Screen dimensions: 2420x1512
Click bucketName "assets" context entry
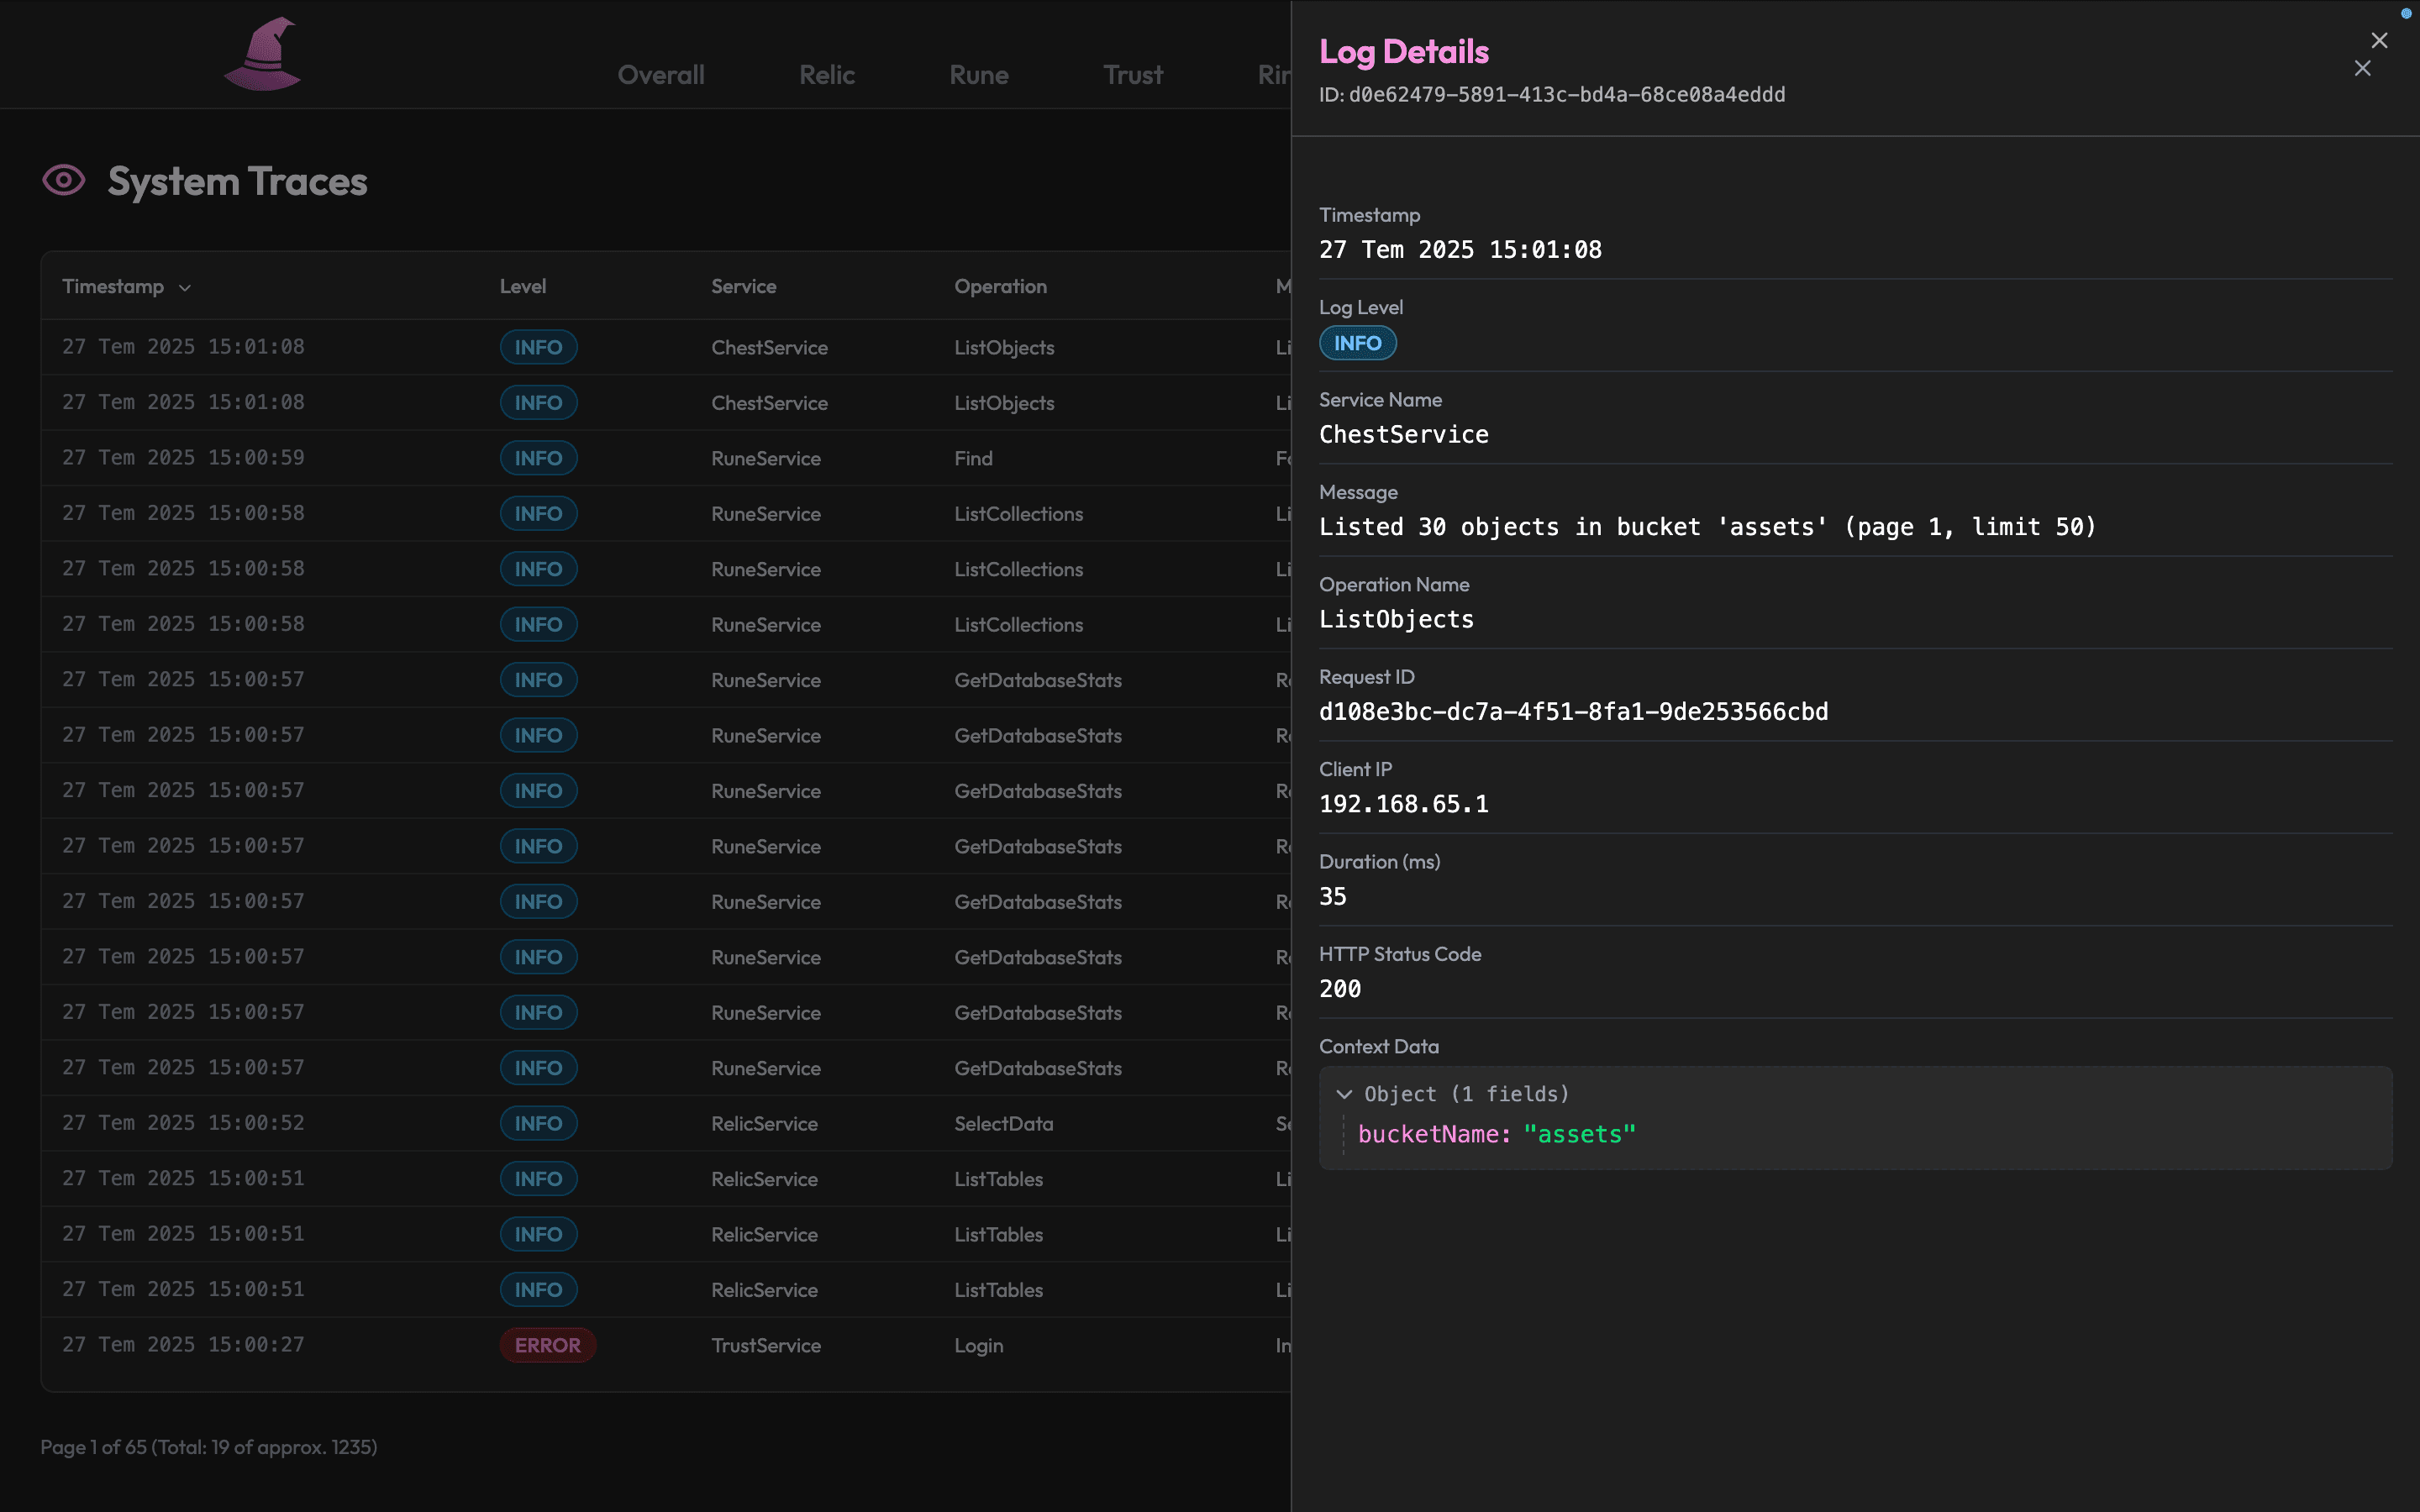click(1496, 1134)
